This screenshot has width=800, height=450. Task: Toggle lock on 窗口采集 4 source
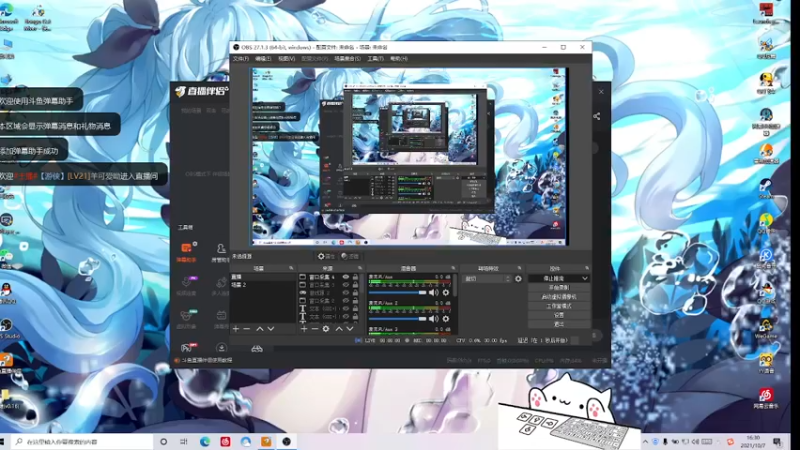pyautogui.click(x=355, y=277)
